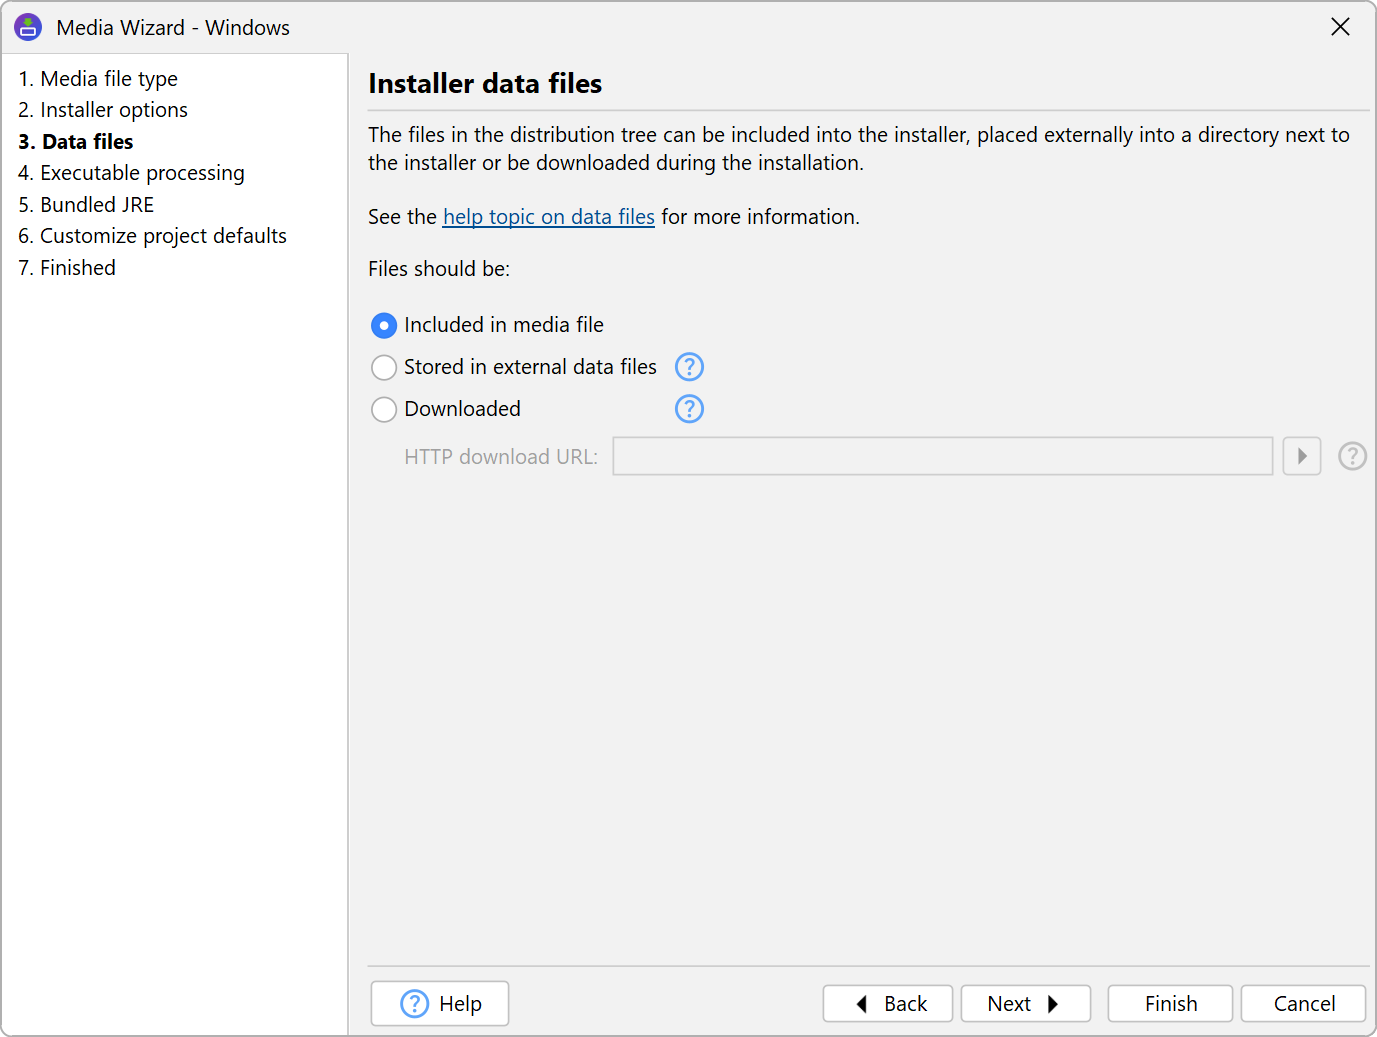Select Stored in external data files option
This screenshot has width=1377, height=1037.
pyautogui.click(x=384, y=368)
